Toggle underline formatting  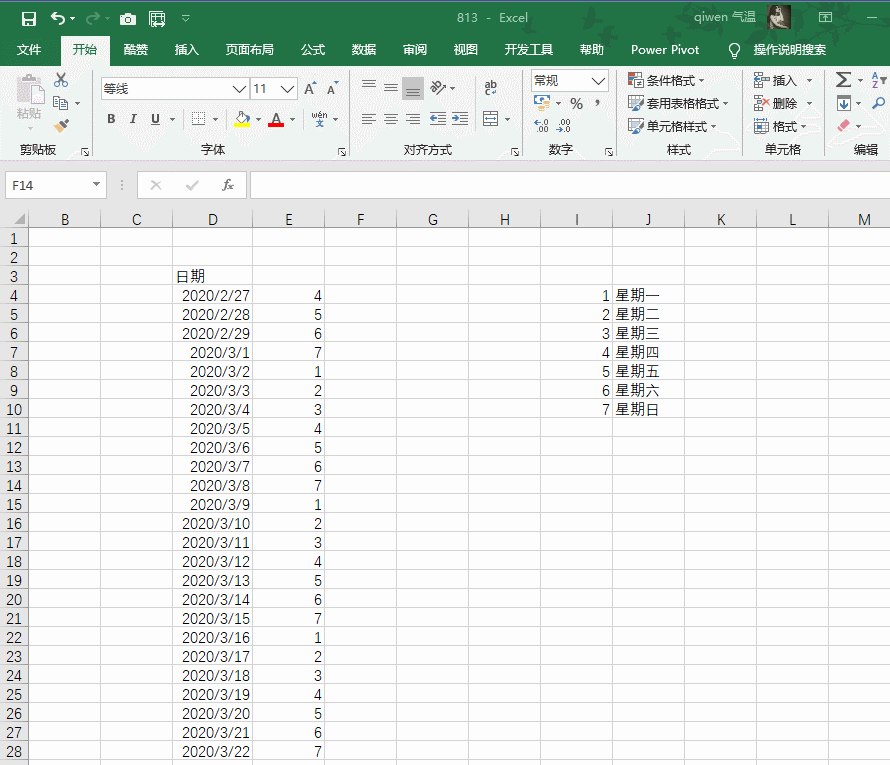point(155,119)
